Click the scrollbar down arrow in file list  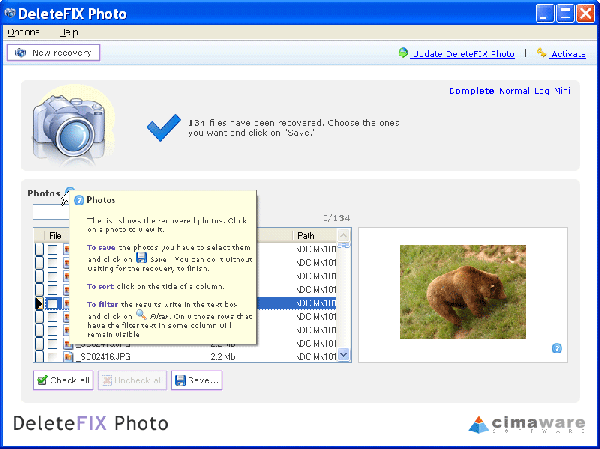(x=343, y=354)
